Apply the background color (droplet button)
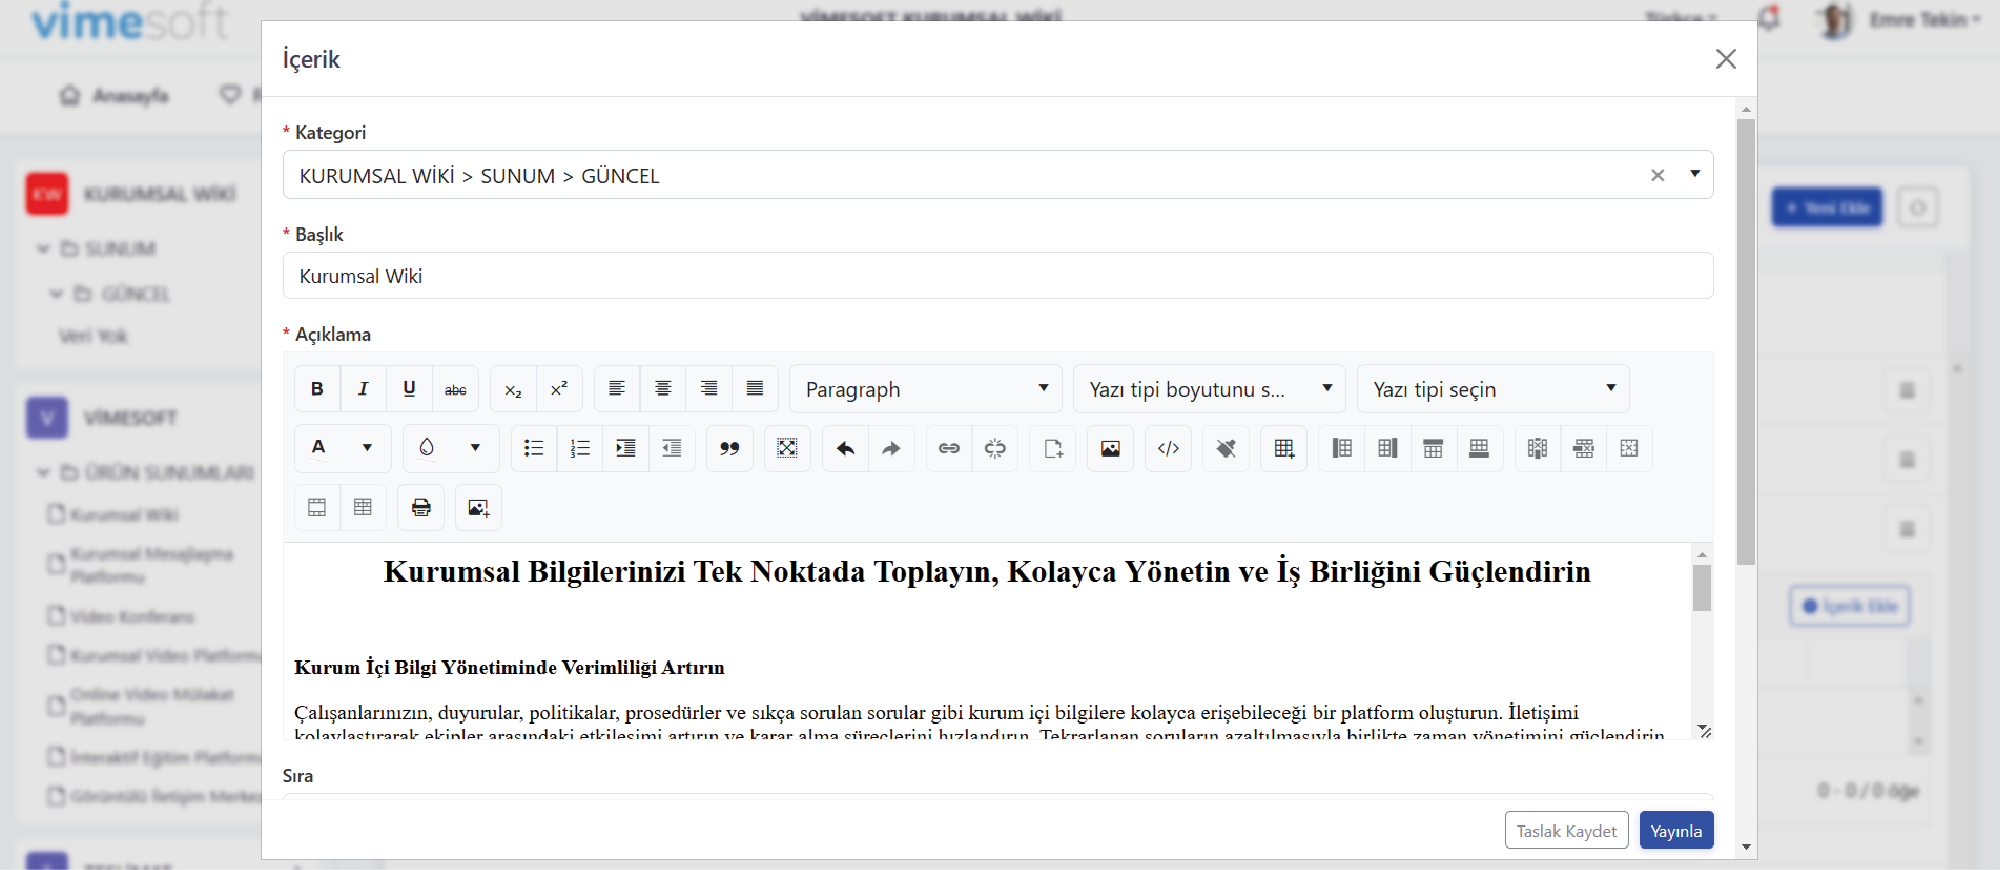This screenshot has width=2000, height=870. tap(427, 448)
